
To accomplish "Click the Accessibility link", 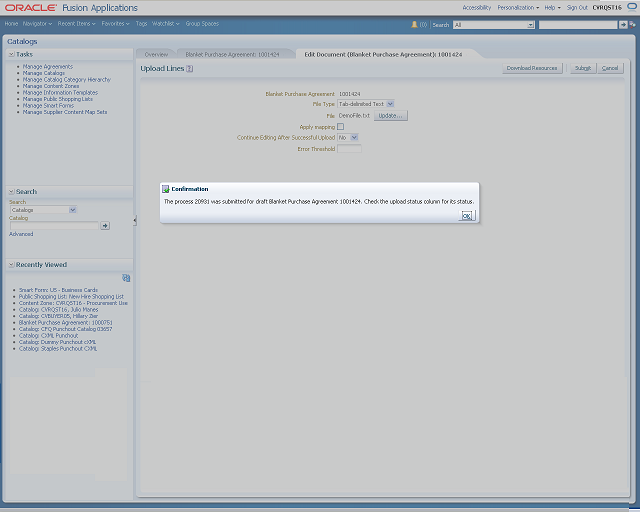I will [476, 7].
